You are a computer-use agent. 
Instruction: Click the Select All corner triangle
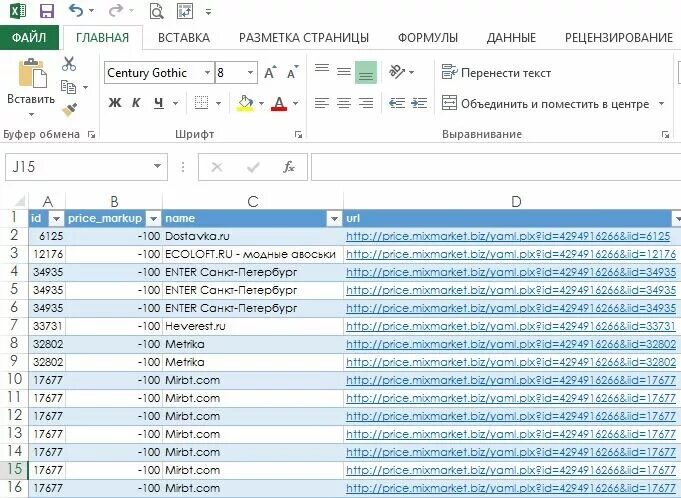(20, 201)
